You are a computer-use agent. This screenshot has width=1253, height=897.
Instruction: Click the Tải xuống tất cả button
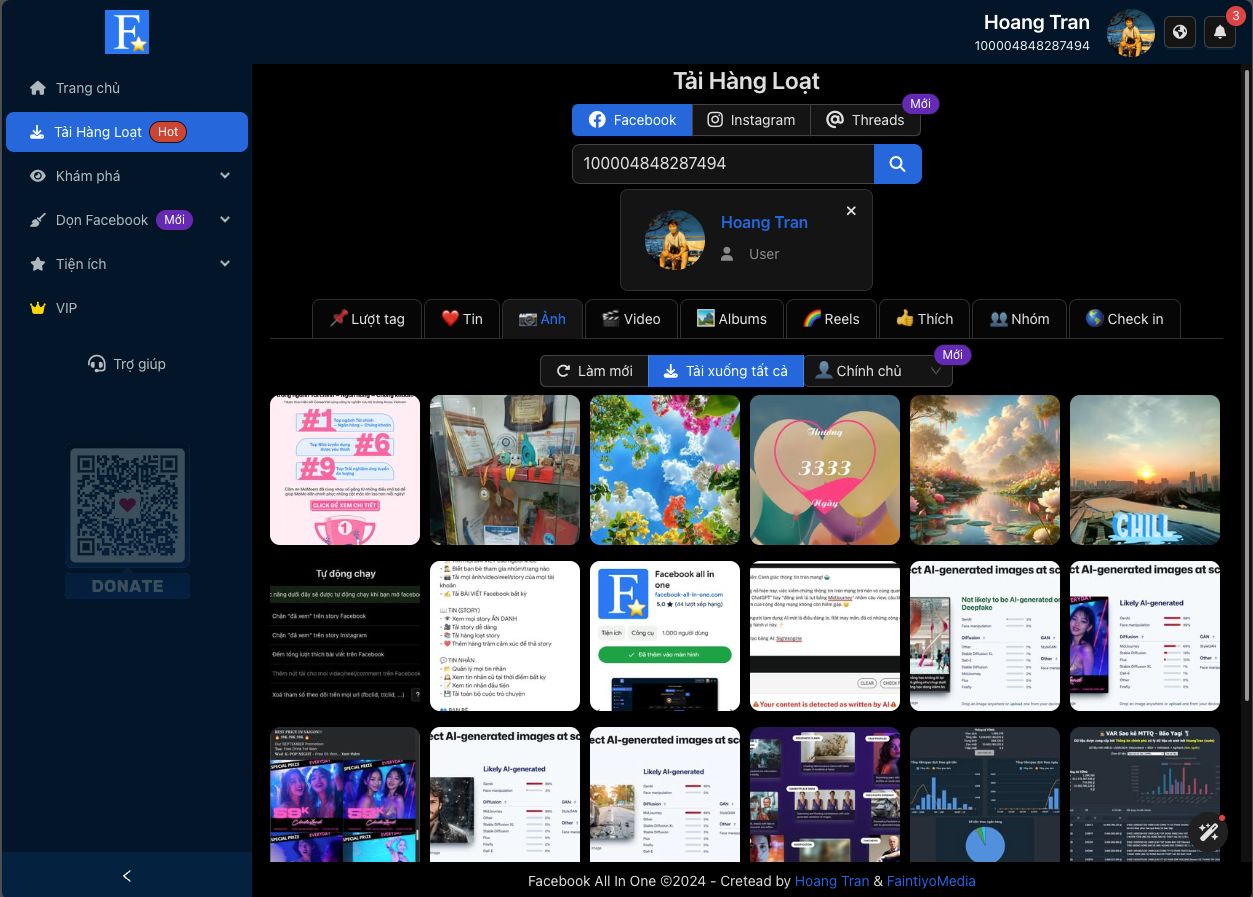point(726,371)
